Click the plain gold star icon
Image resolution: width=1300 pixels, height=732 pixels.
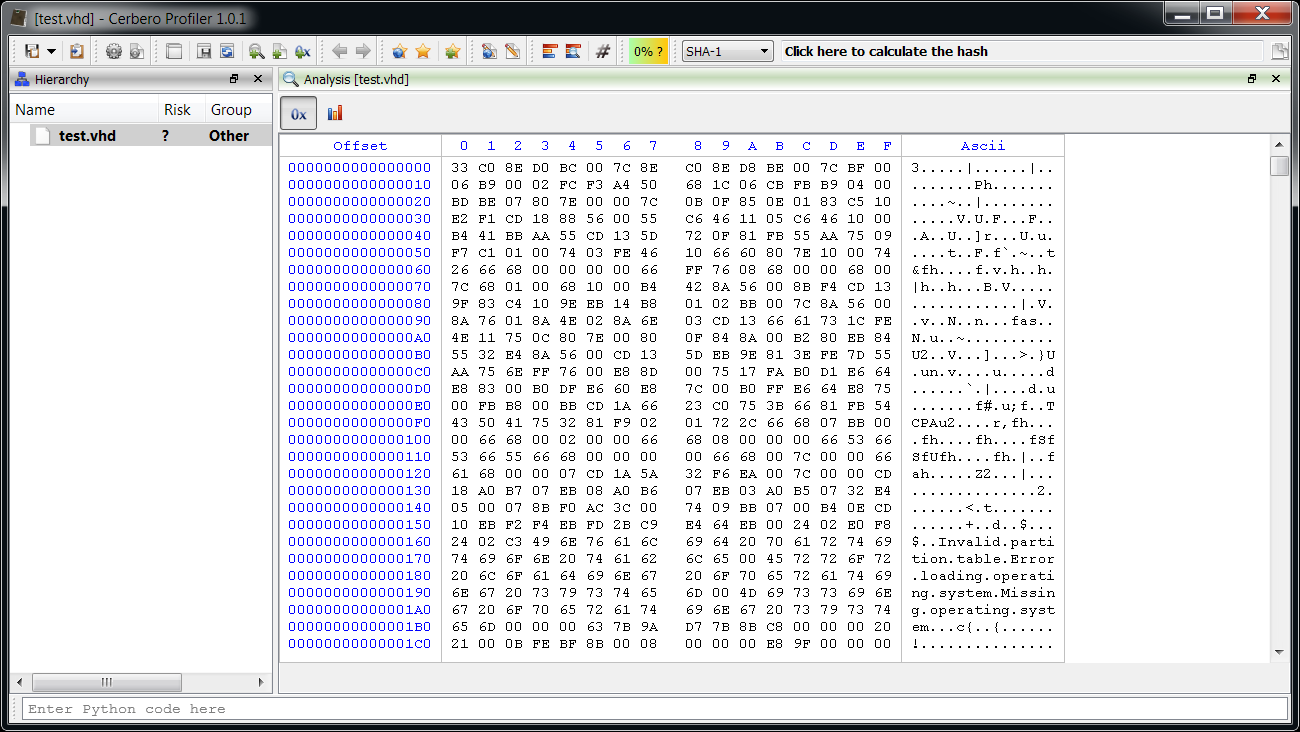pos(423,51)
